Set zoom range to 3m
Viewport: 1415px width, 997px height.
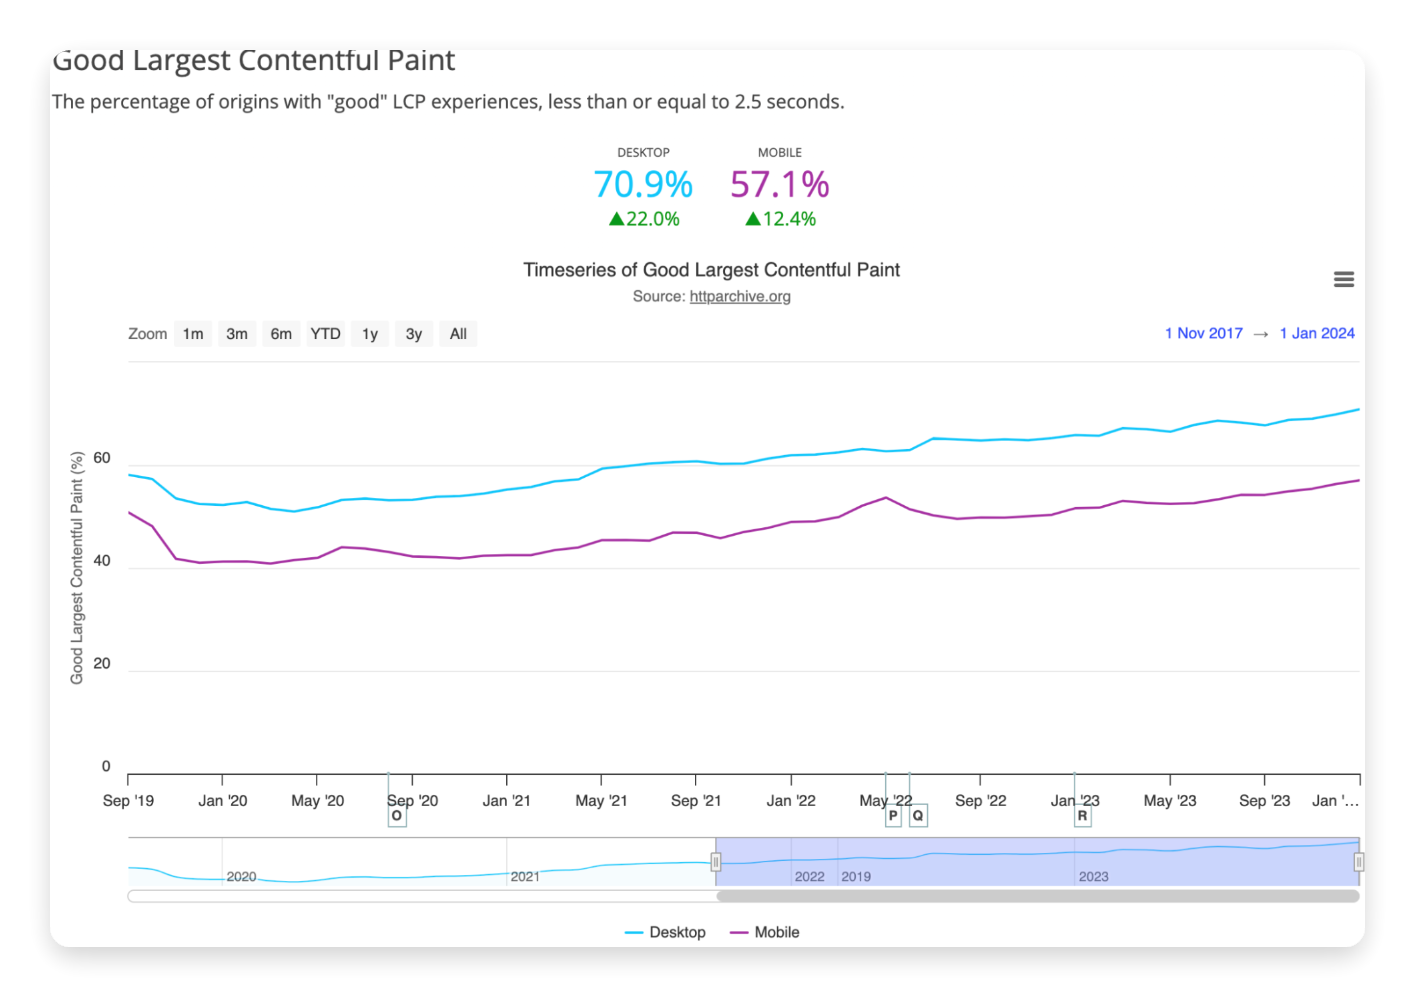click(237, 334)
